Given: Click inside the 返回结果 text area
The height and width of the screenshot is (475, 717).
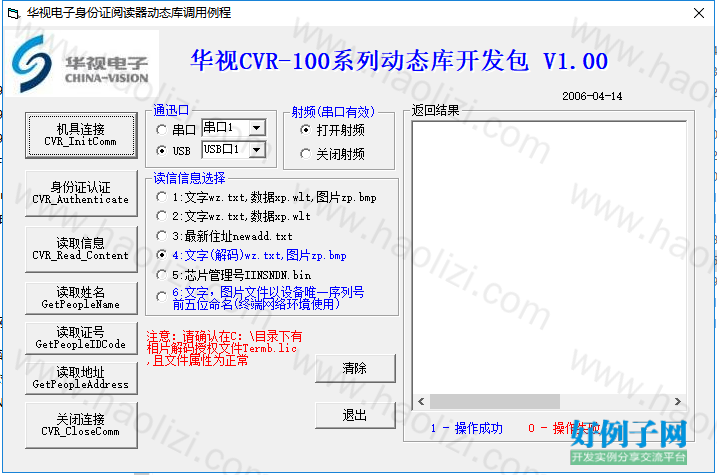Looking at the screenshot, I should click(549, 258).
